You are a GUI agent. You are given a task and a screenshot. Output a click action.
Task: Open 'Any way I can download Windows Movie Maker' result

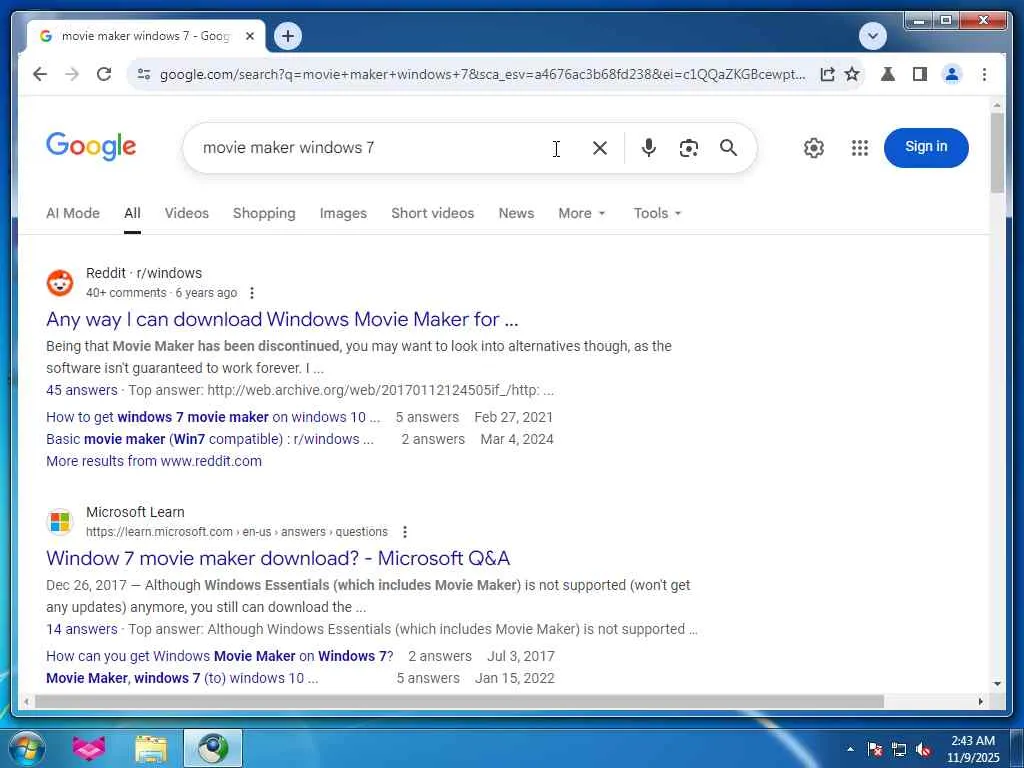click(x=282, y=319)
